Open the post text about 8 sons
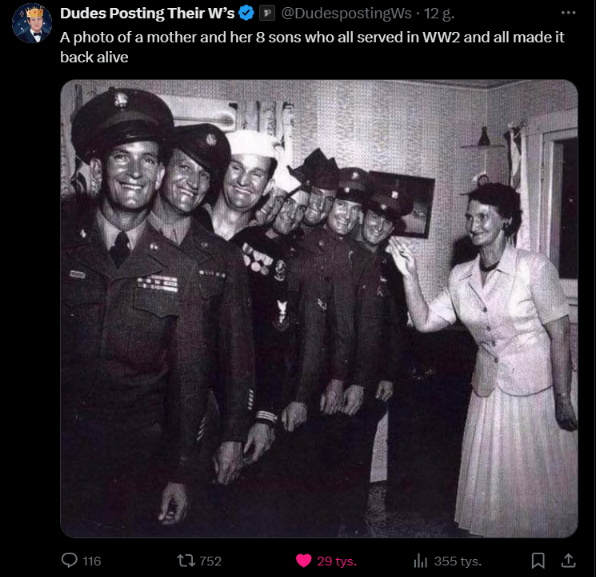 pos(312,47)
